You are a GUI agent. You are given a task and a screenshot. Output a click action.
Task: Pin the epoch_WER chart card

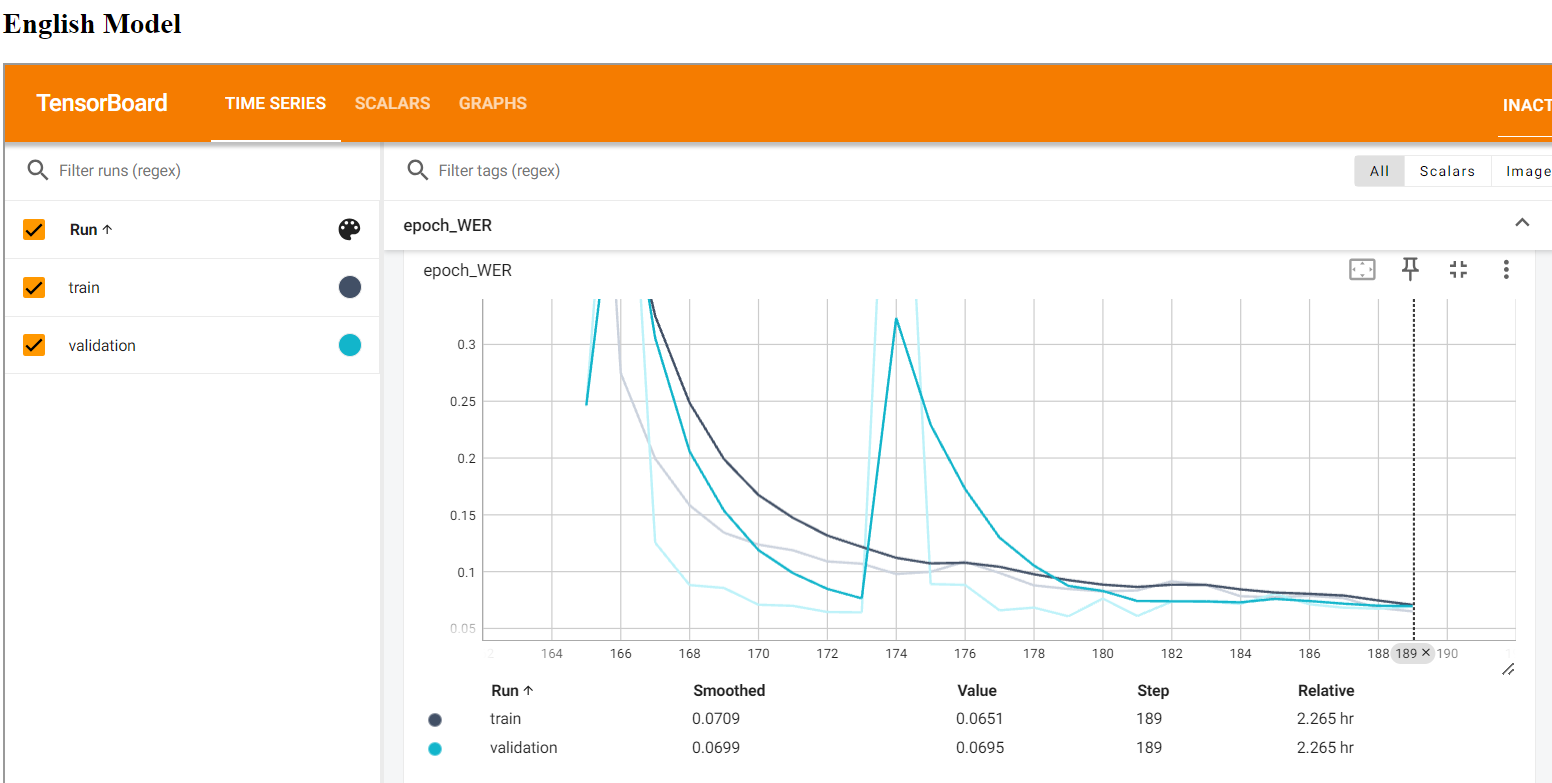click(1410, 268)
